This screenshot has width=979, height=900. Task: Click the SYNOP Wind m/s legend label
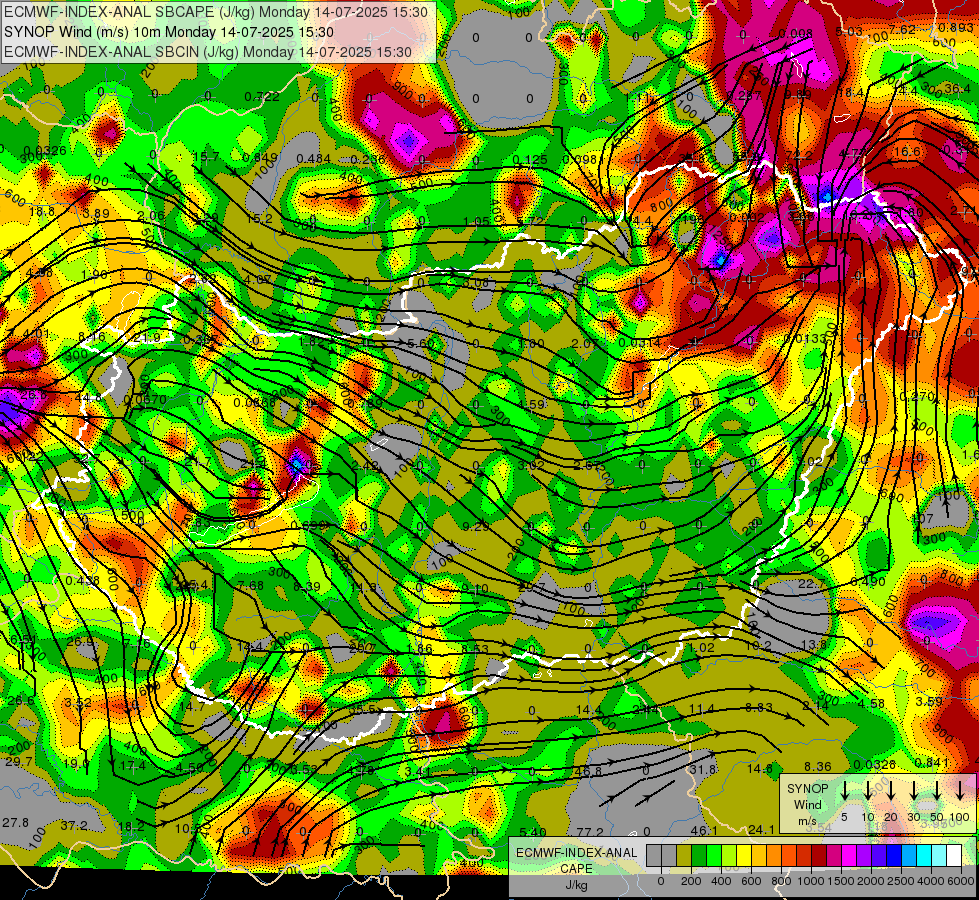click(x=807, y=804)
